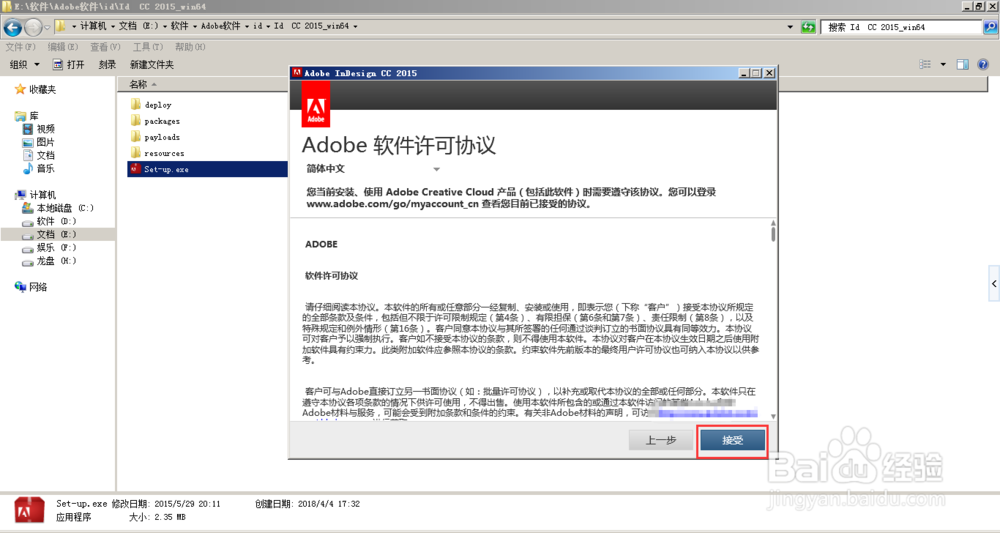Image resolution: width=1000 pixels, height=533 pixels.
Task: Open the 组织 dropdown in toolbar
Action: pyautogui.click(x=24, y=64)
